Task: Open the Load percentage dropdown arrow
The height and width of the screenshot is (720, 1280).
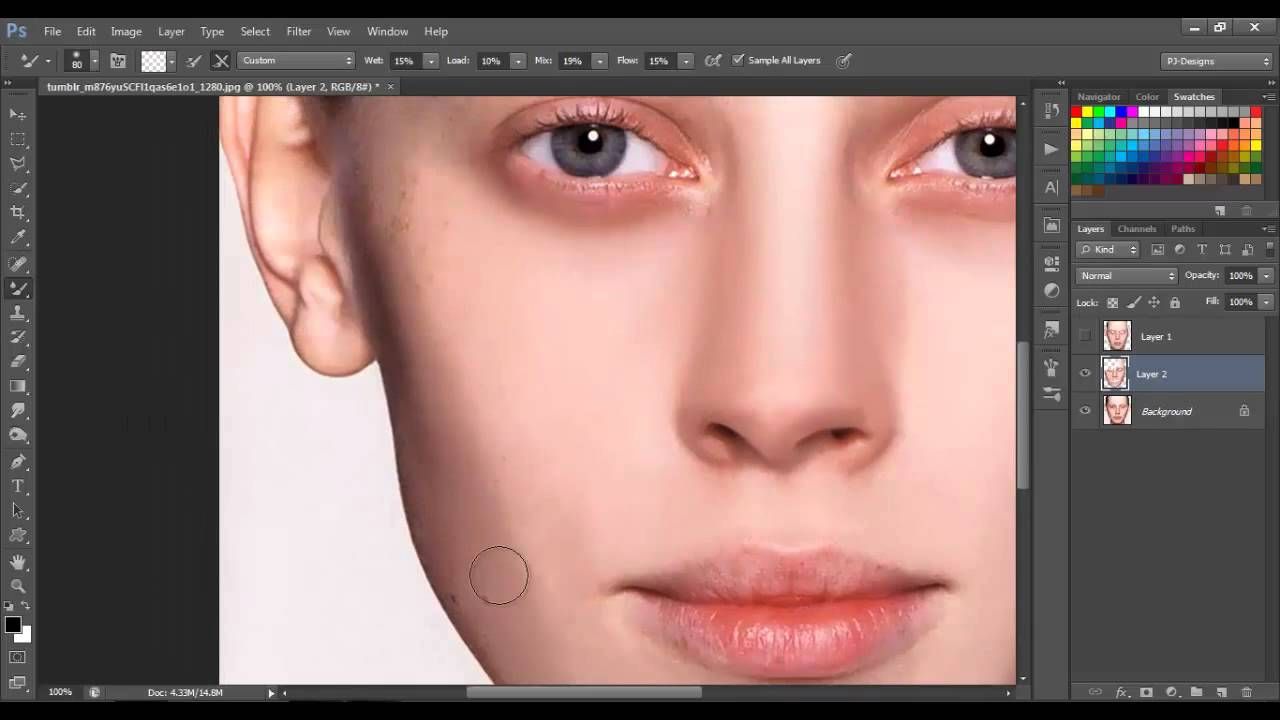Action: click(x=518, y=61)
